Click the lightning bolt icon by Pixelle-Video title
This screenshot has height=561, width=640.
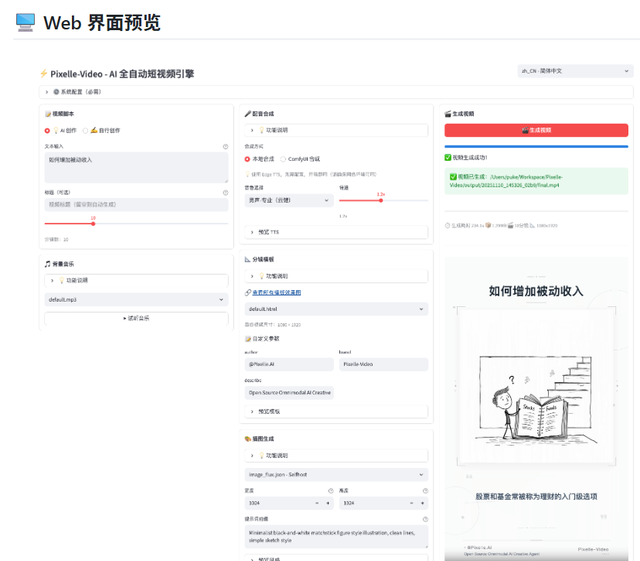43,74
